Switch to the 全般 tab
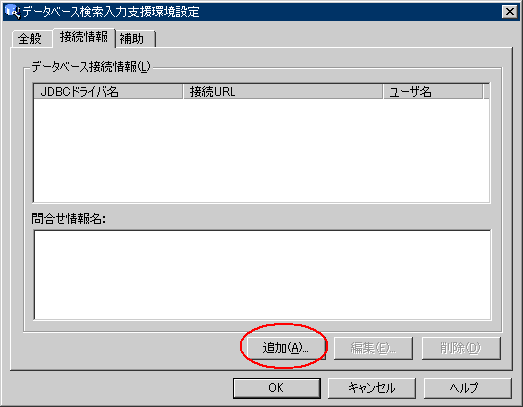Screen dimensions: 523x407 pyautogui.click(x=31, y=38)
